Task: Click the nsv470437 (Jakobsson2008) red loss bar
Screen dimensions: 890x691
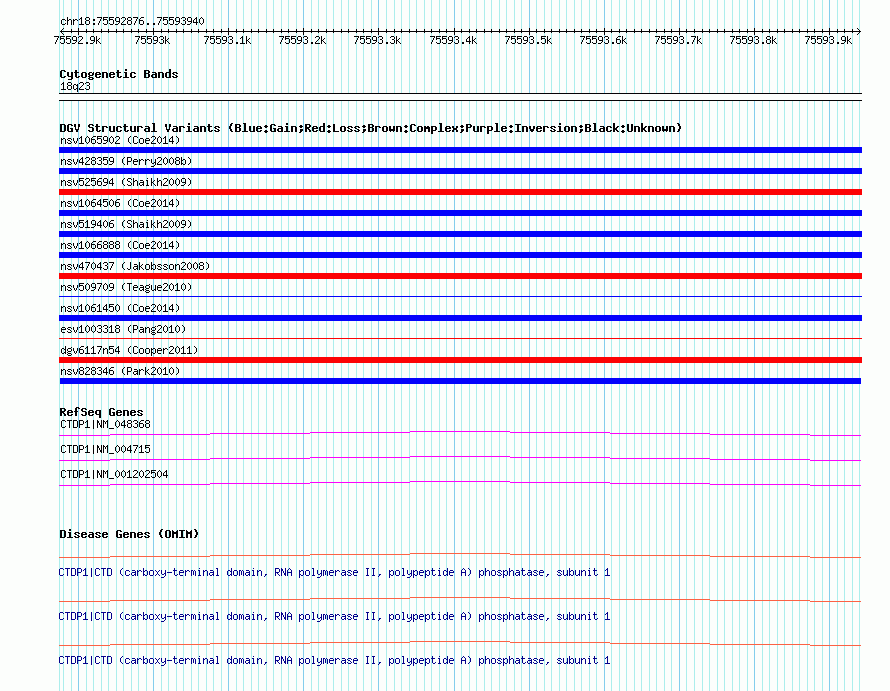Action: [x=460, y=276]
